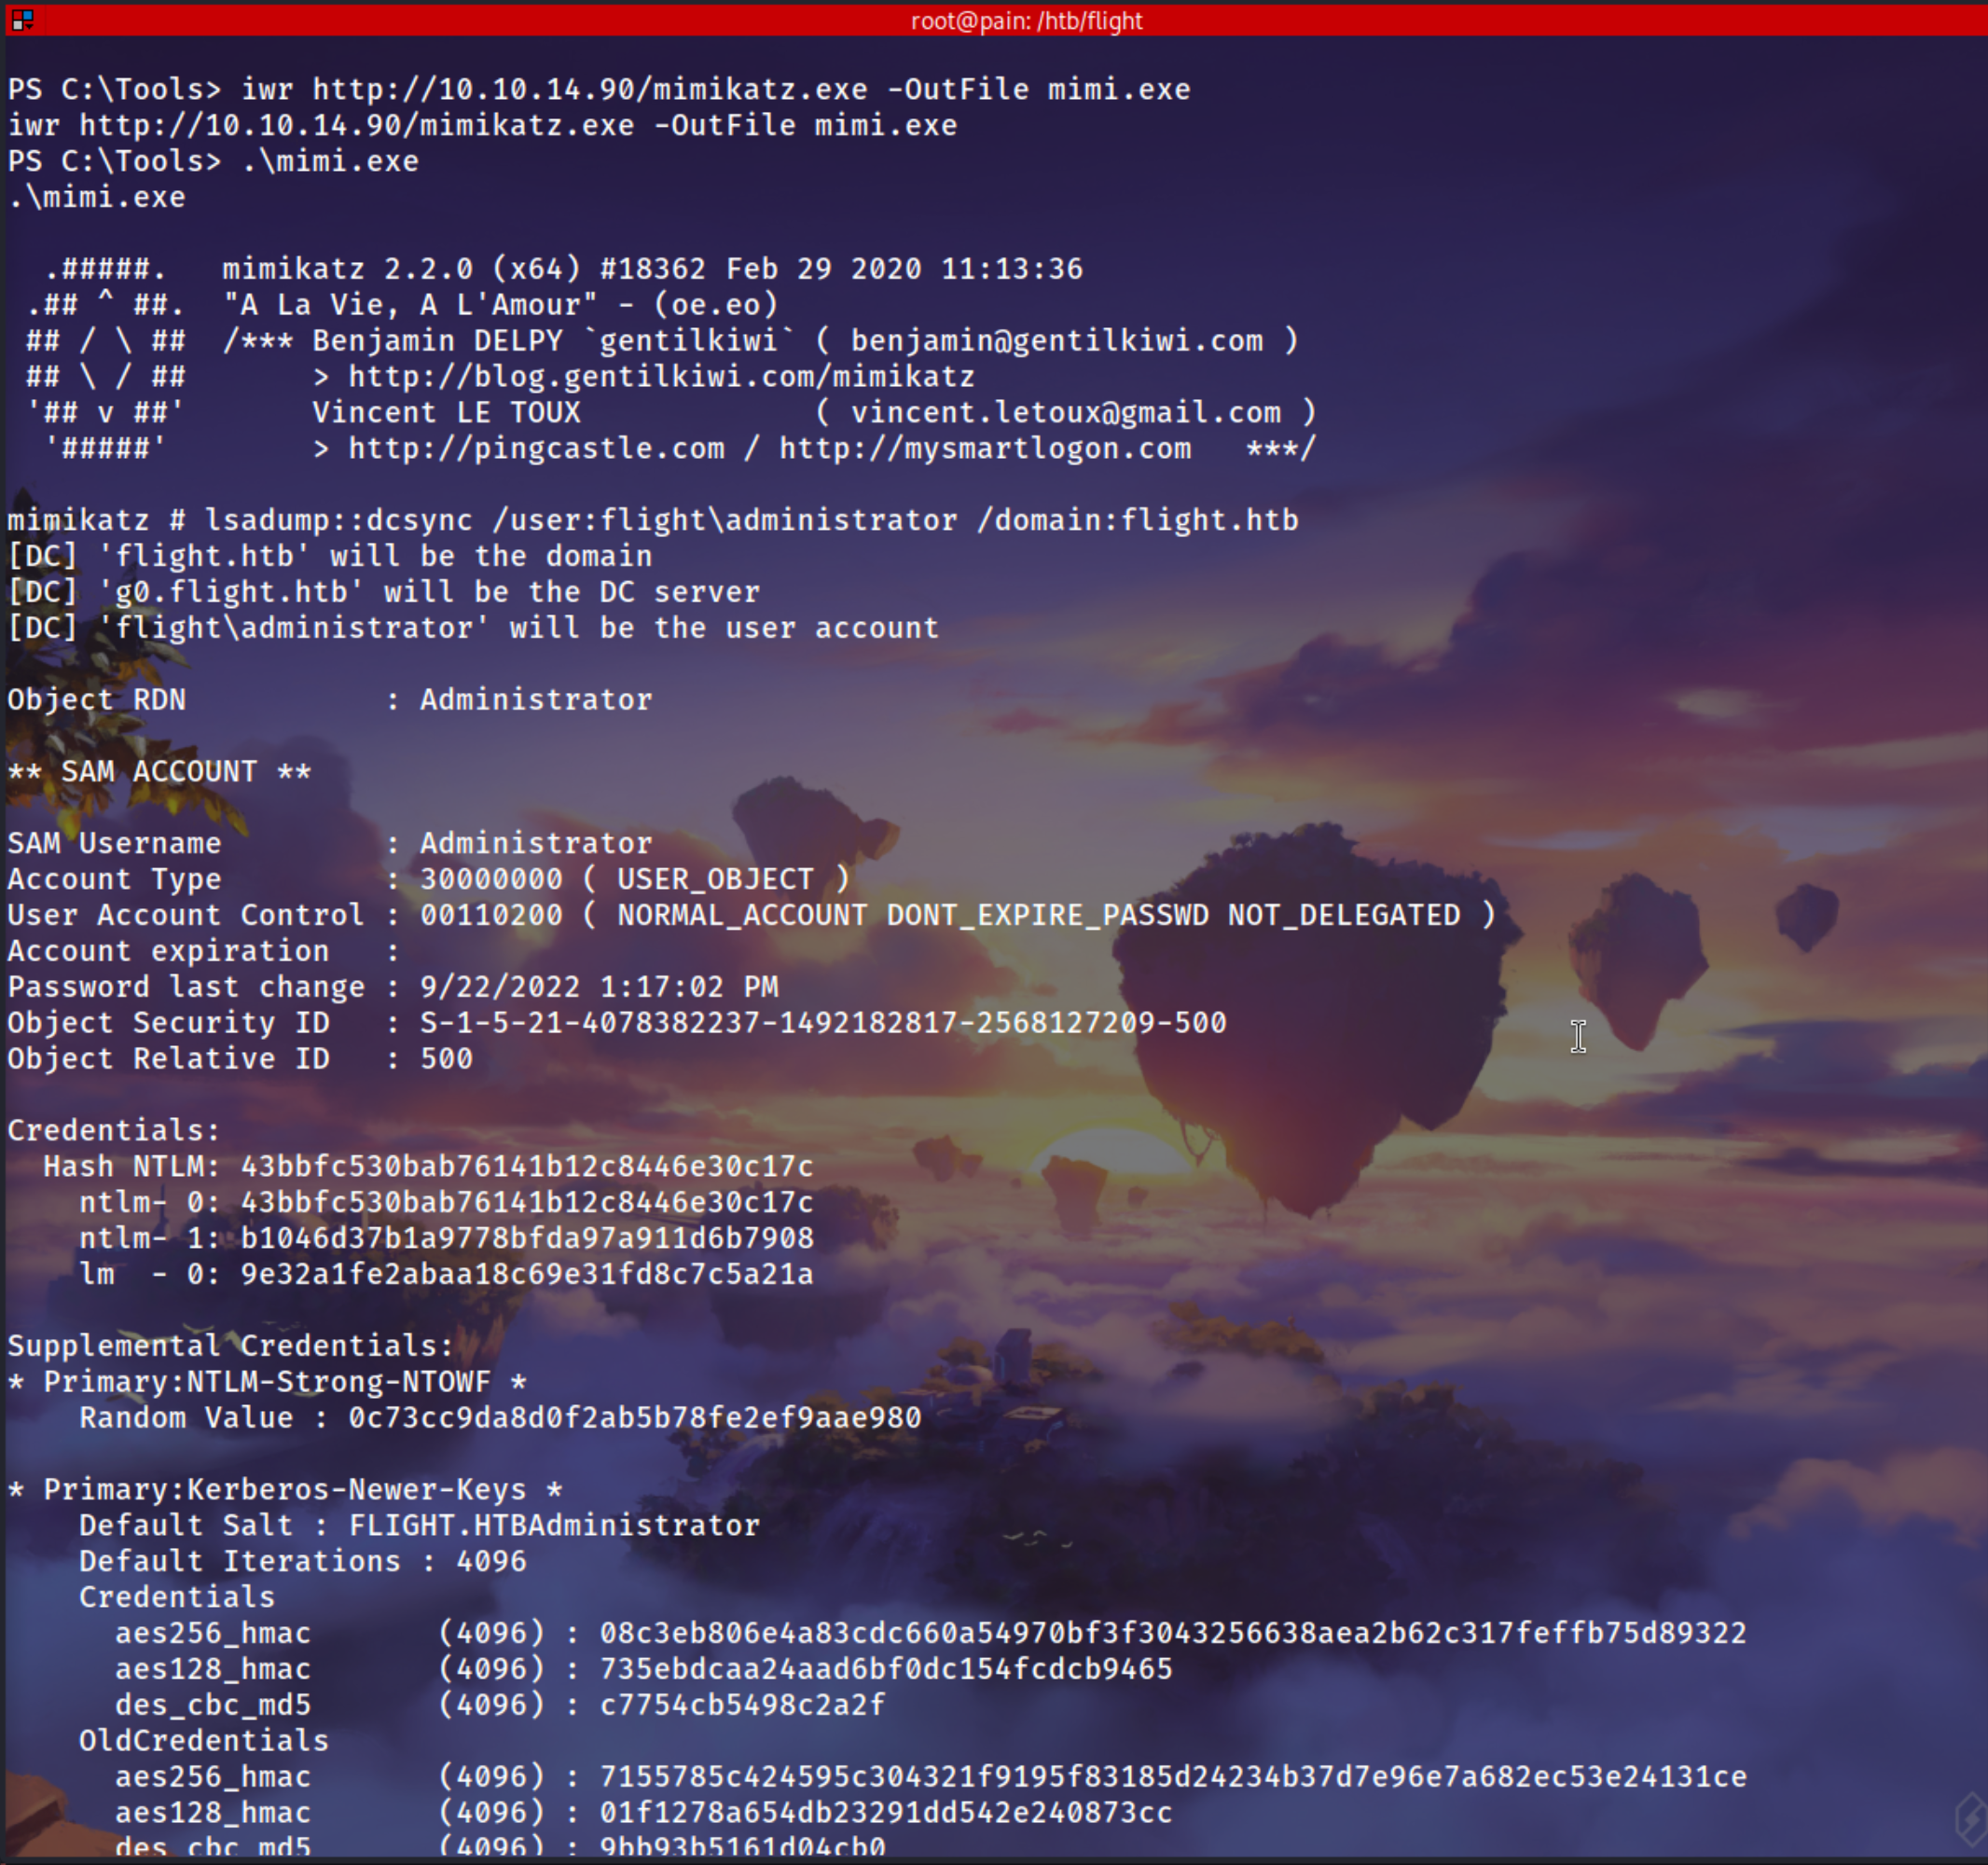Click the Object Security ID SID string

click(822, 1023)
